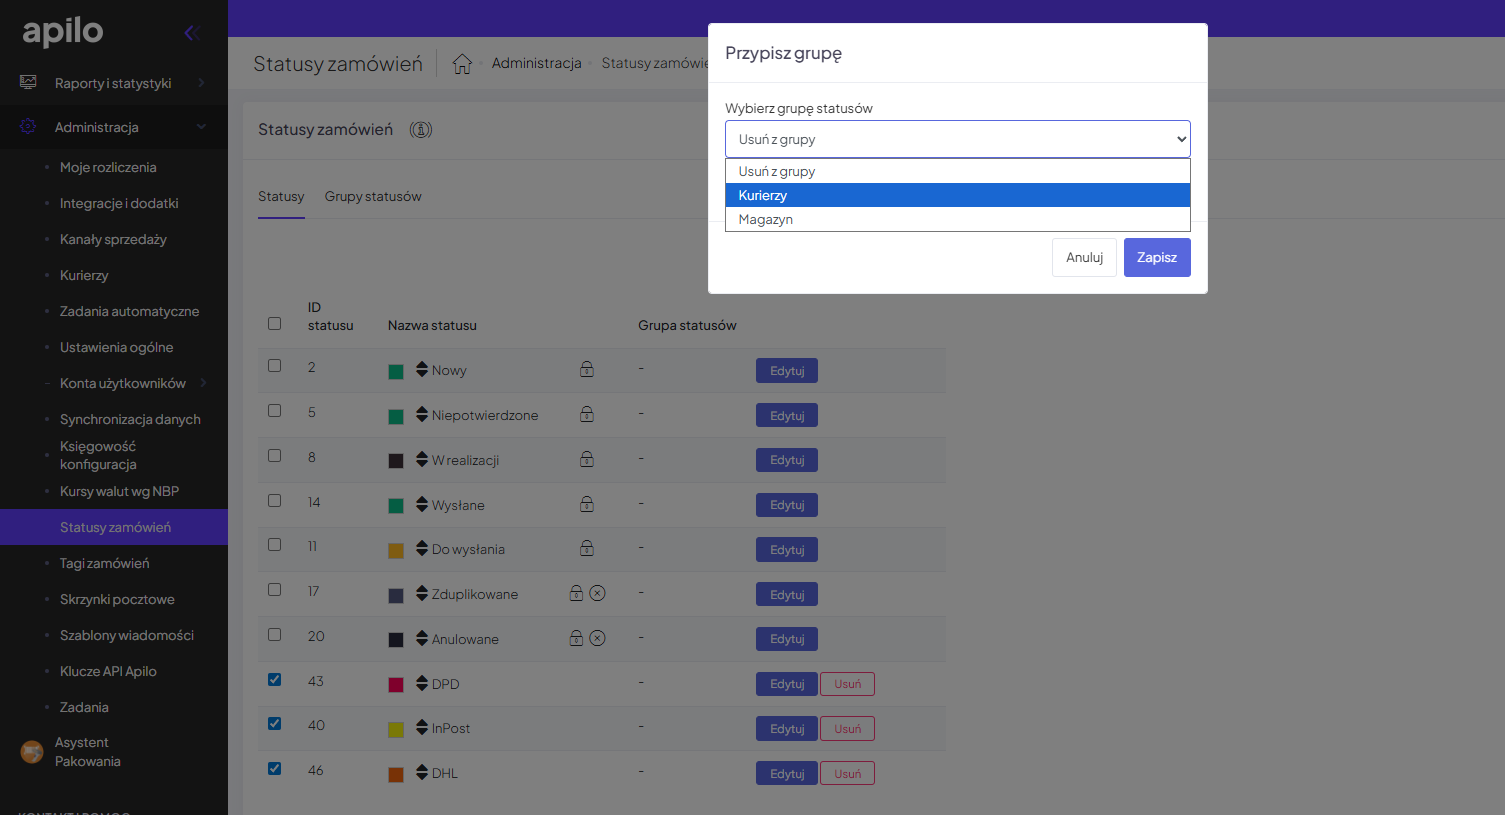This screenshot has width=1505, height=815.
Task: Select Kurierzy from the dropdown list
Action: (957, 195)
